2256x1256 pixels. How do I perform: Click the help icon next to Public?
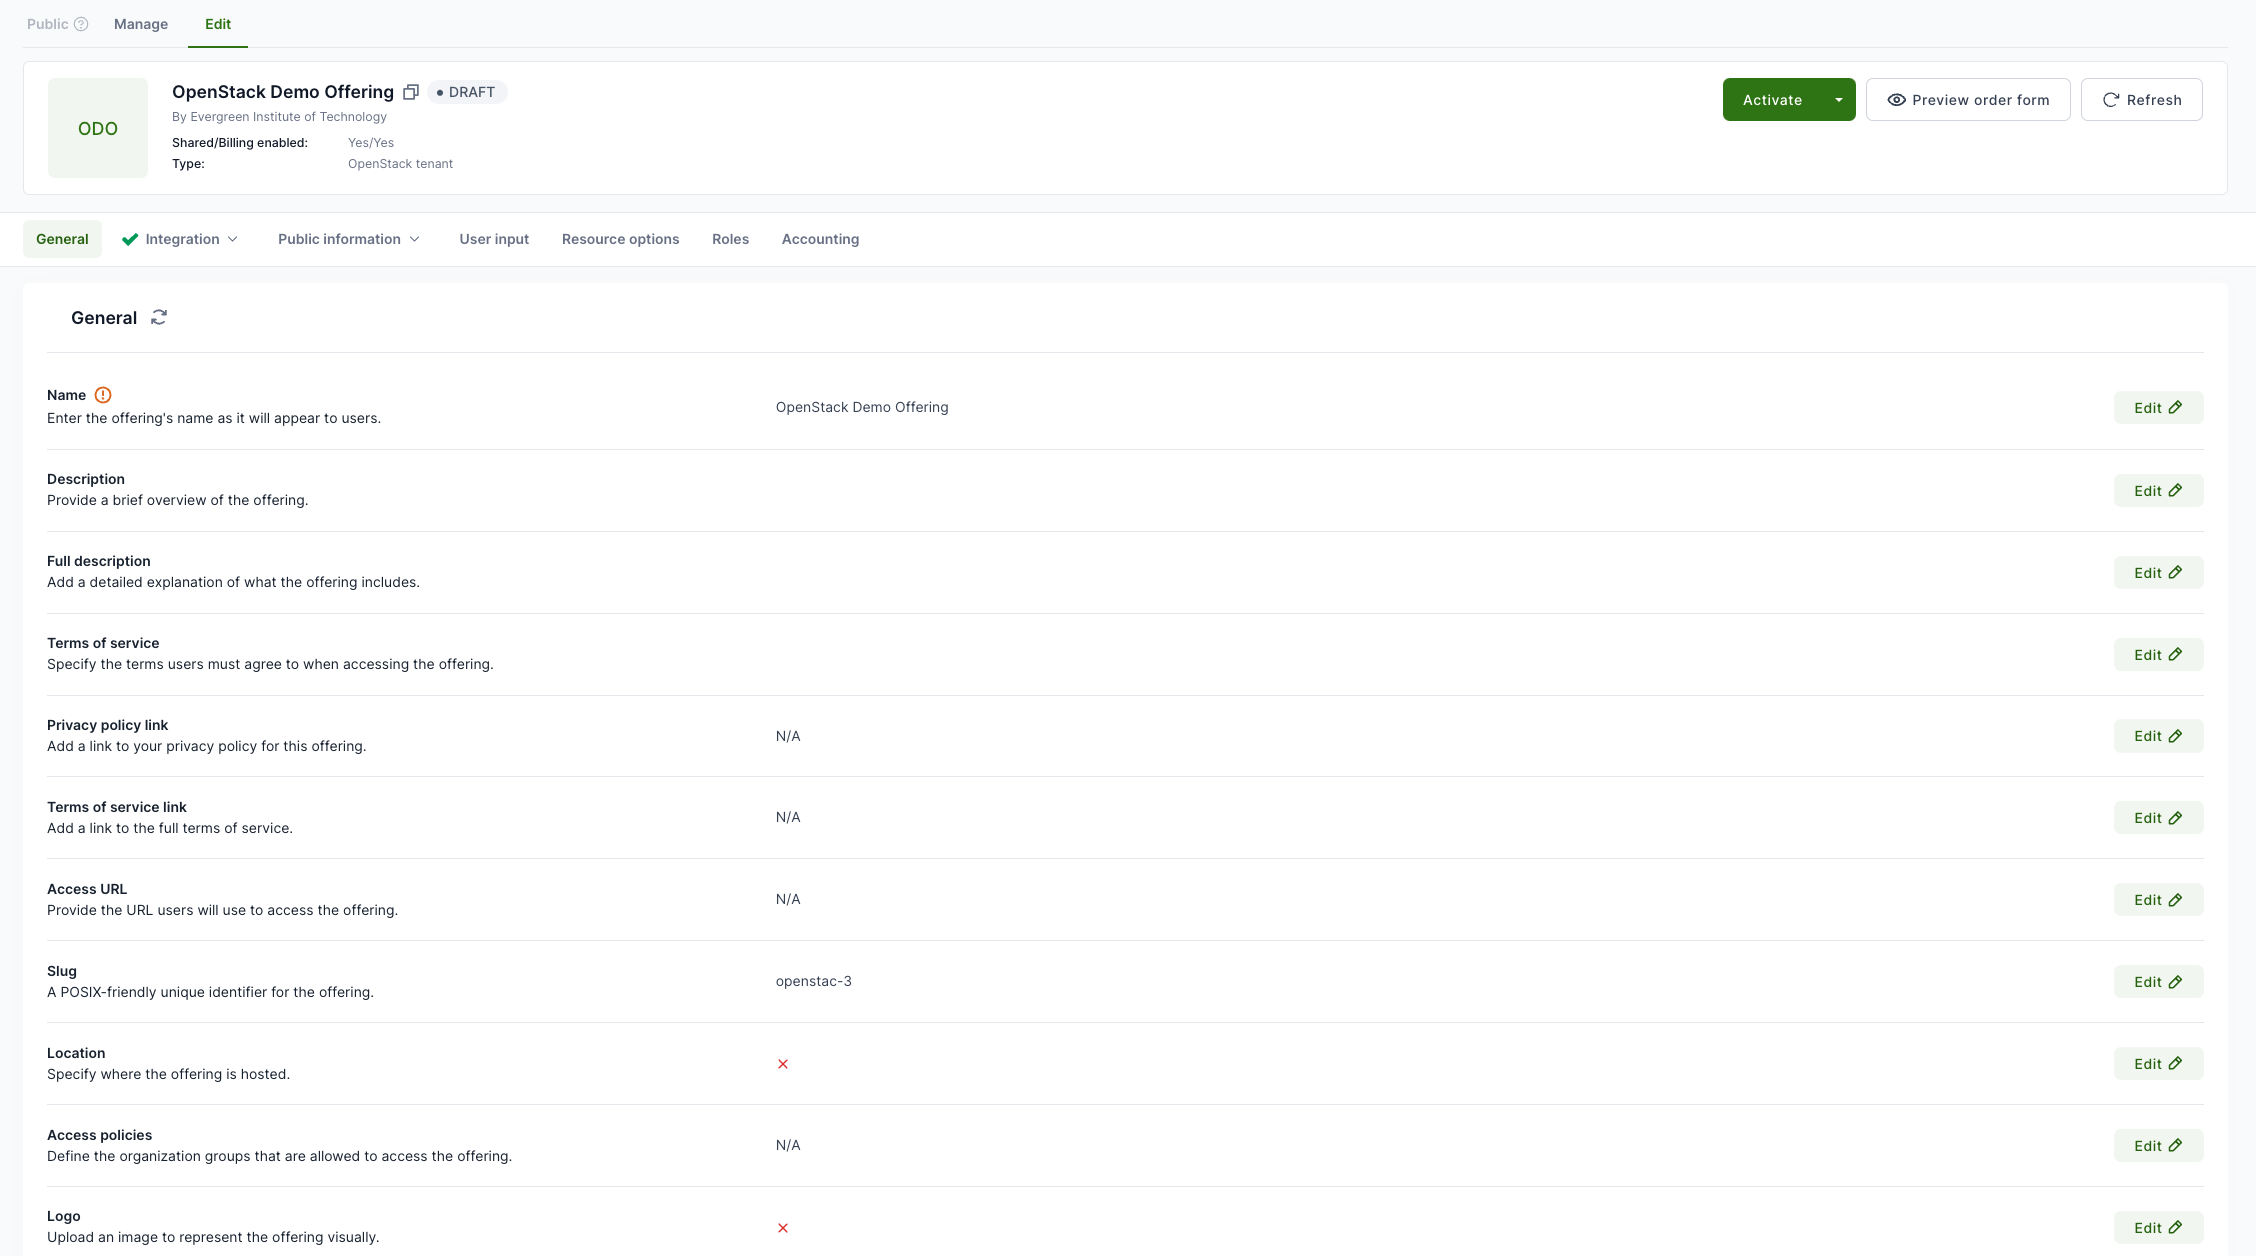click(81, 24)
